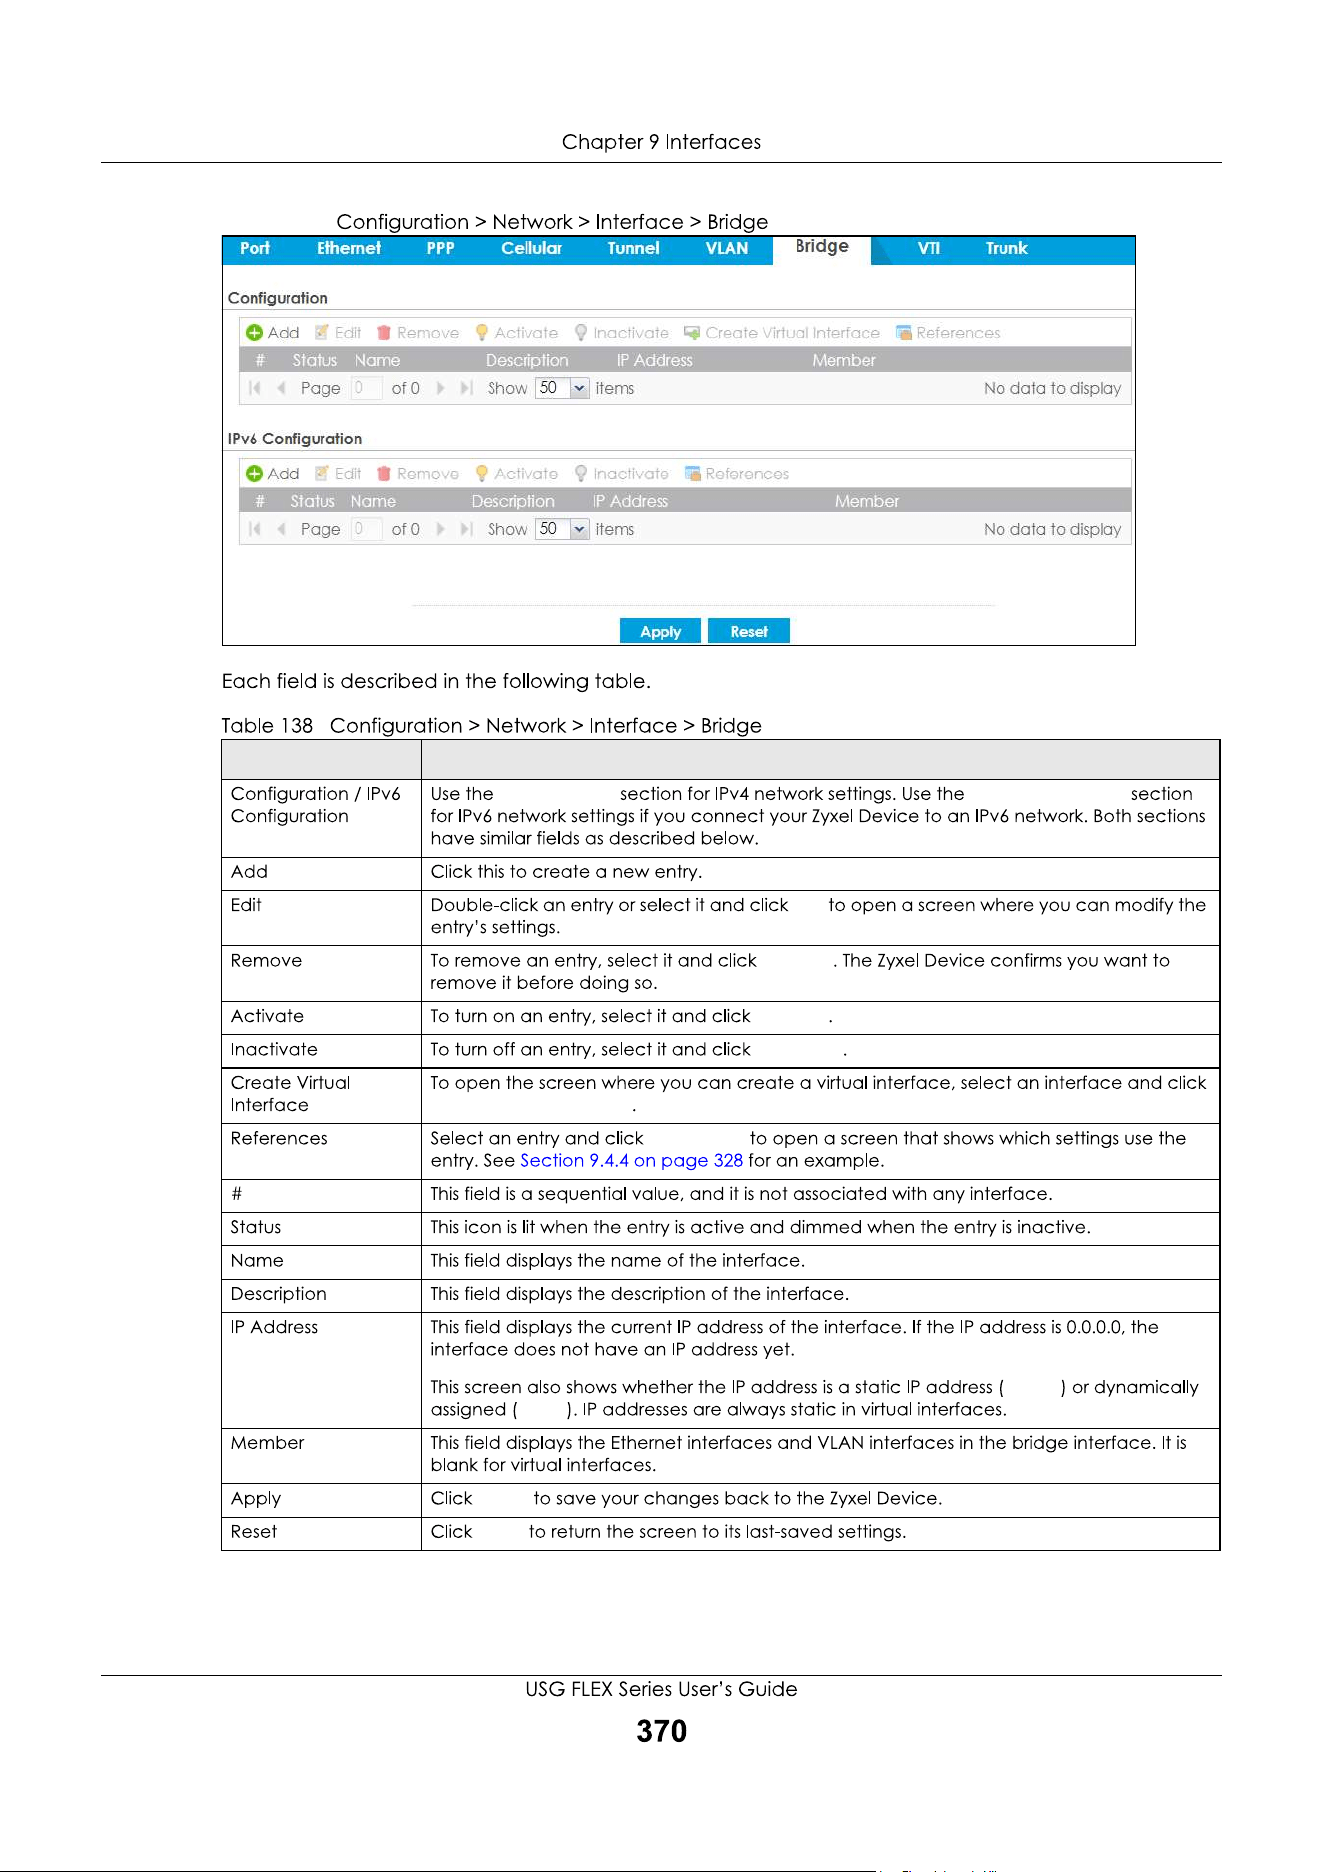The width and height of the screenshot is (1324, 1872).
Task: Click the Edit icon in the IPv6 Configuration section
Action: click(x=322, y=474)
